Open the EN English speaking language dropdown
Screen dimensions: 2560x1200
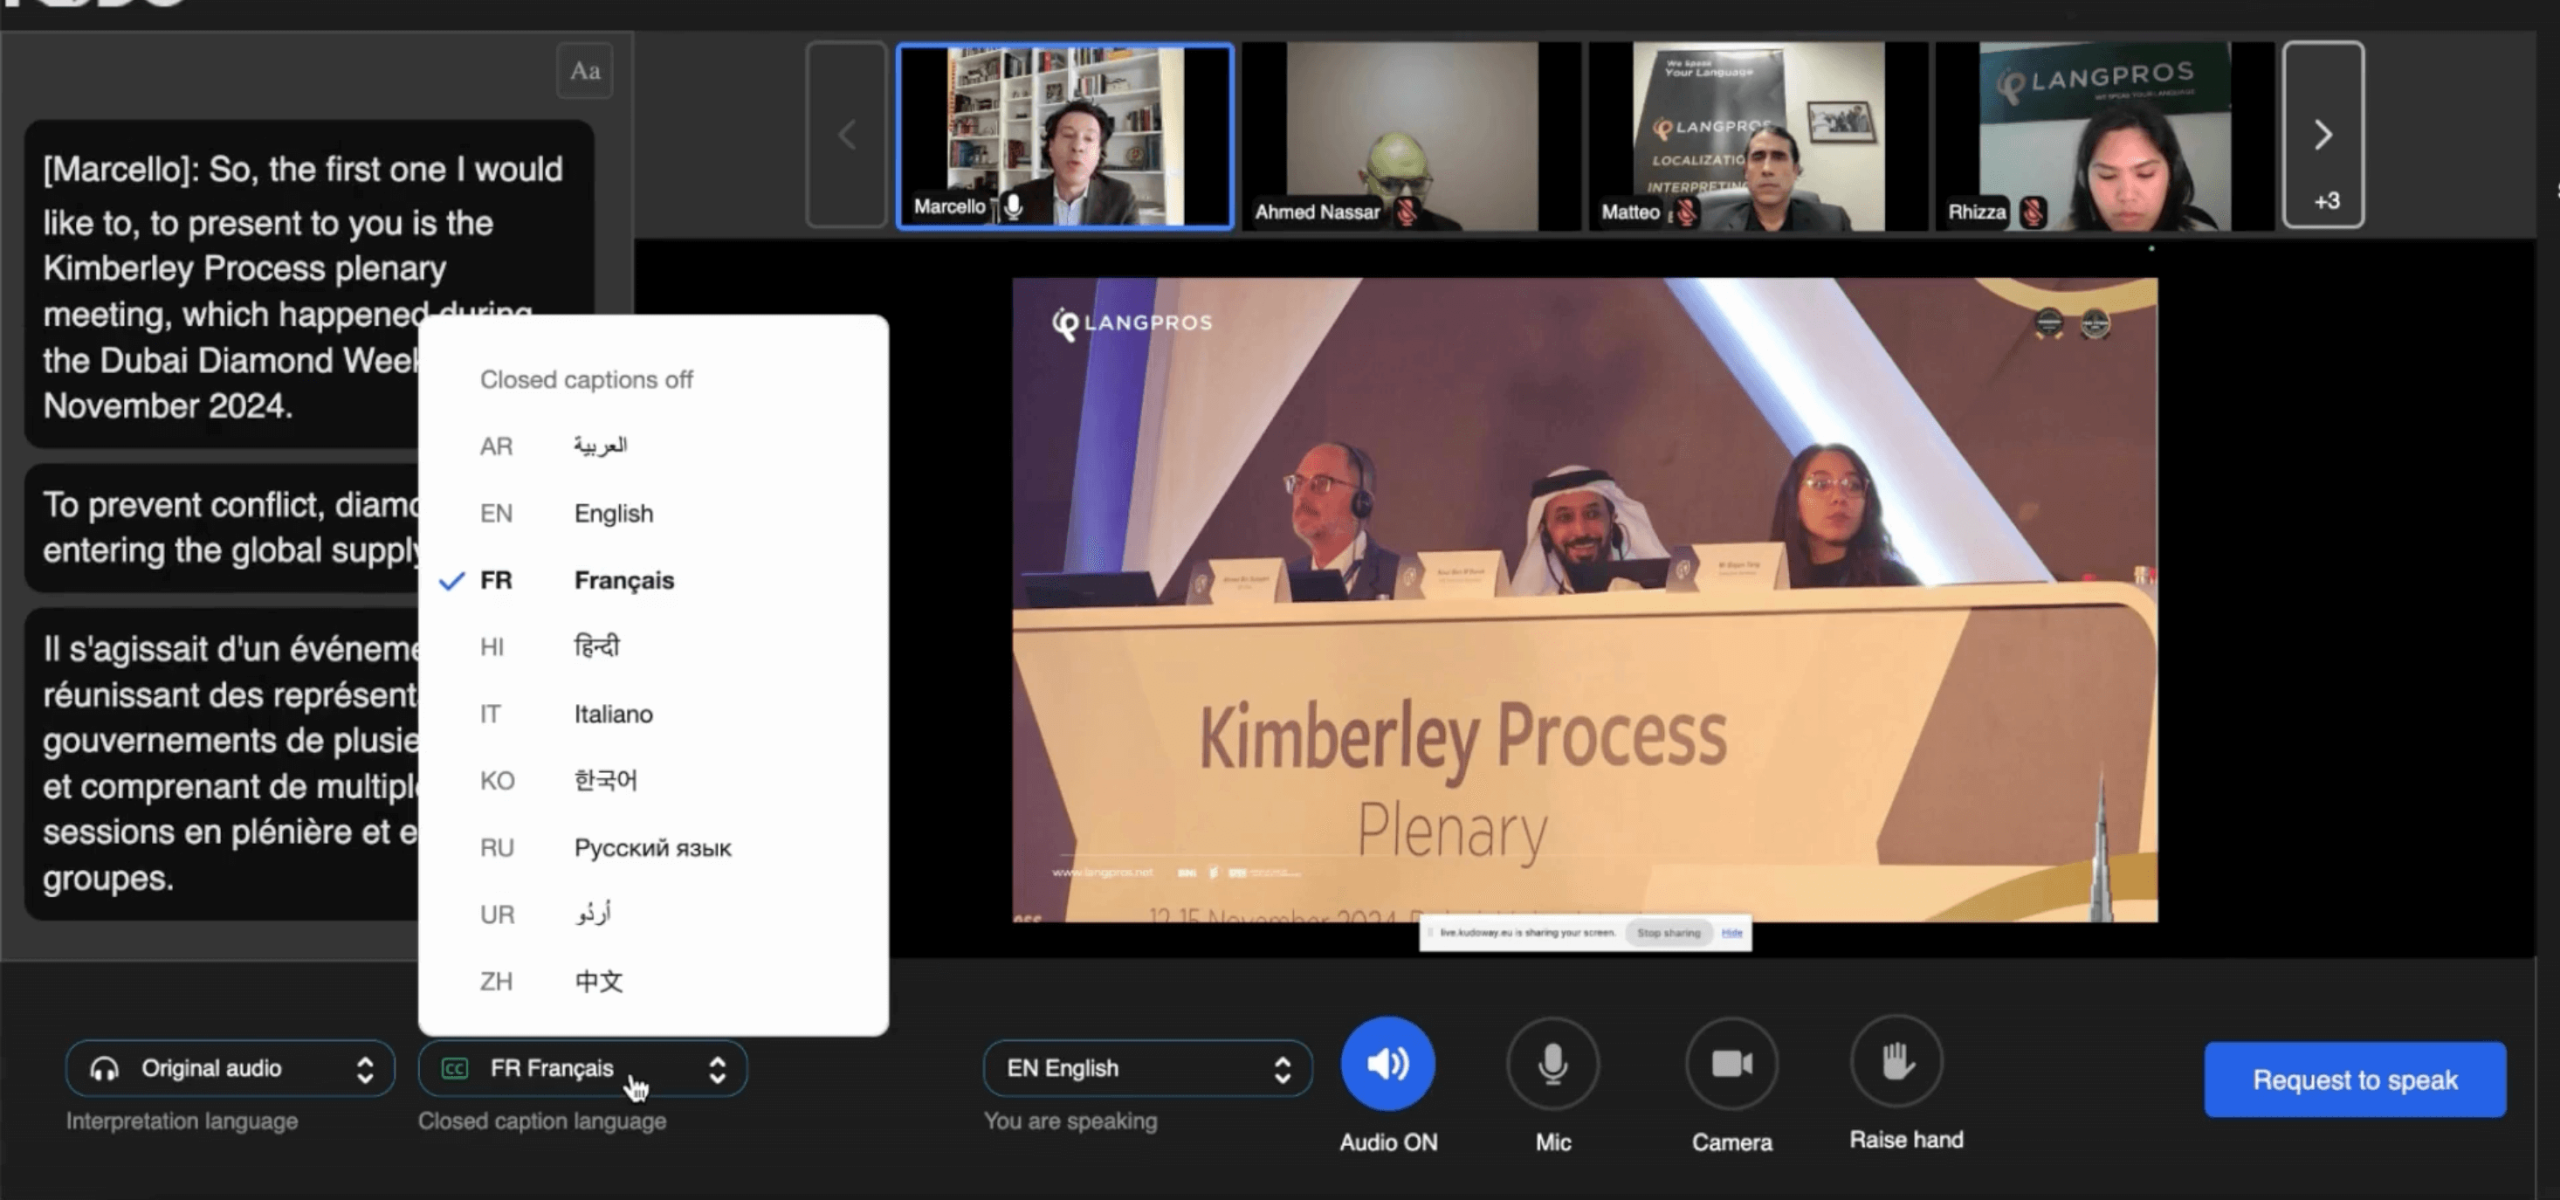(1147, 1069)
